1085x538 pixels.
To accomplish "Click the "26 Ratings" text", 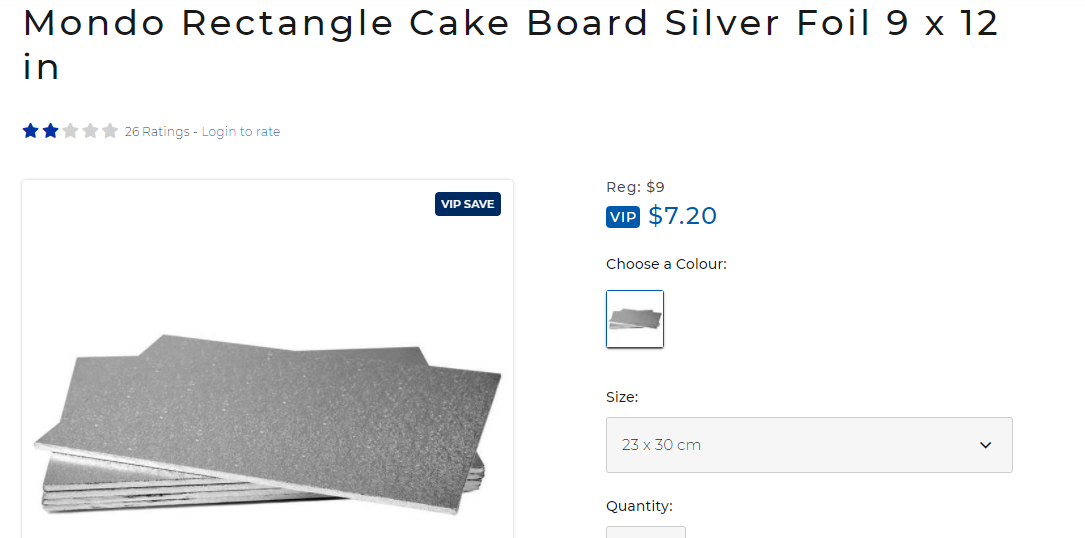I will coord(157,132).
